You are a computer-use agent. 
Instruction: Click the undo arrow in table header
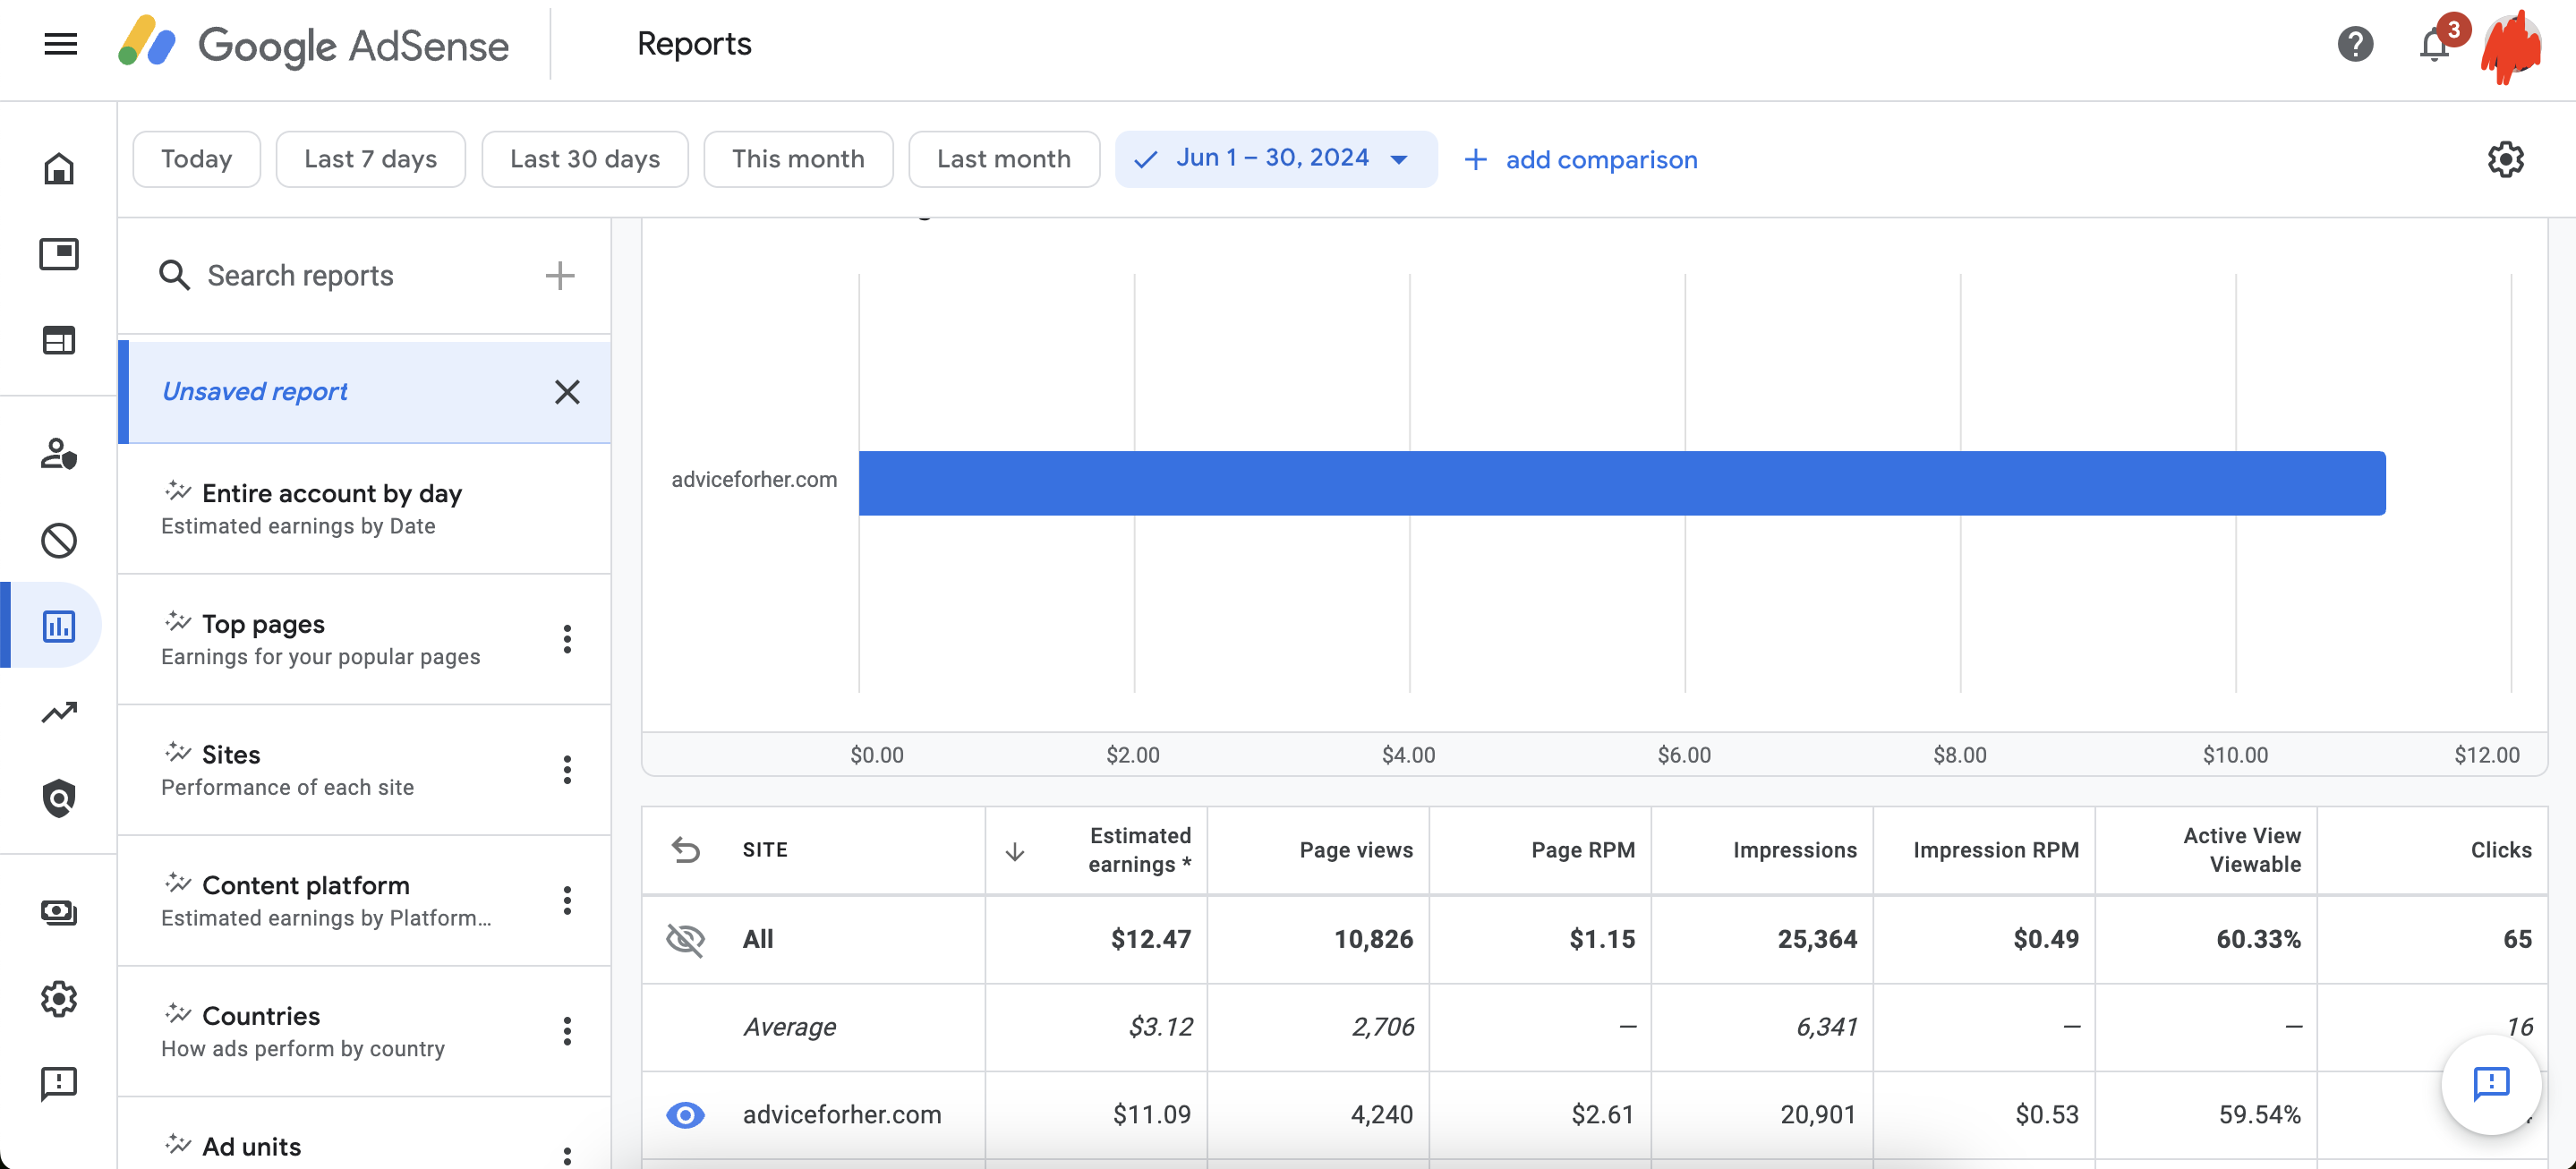pyautogui.click(x=686, y=849)
